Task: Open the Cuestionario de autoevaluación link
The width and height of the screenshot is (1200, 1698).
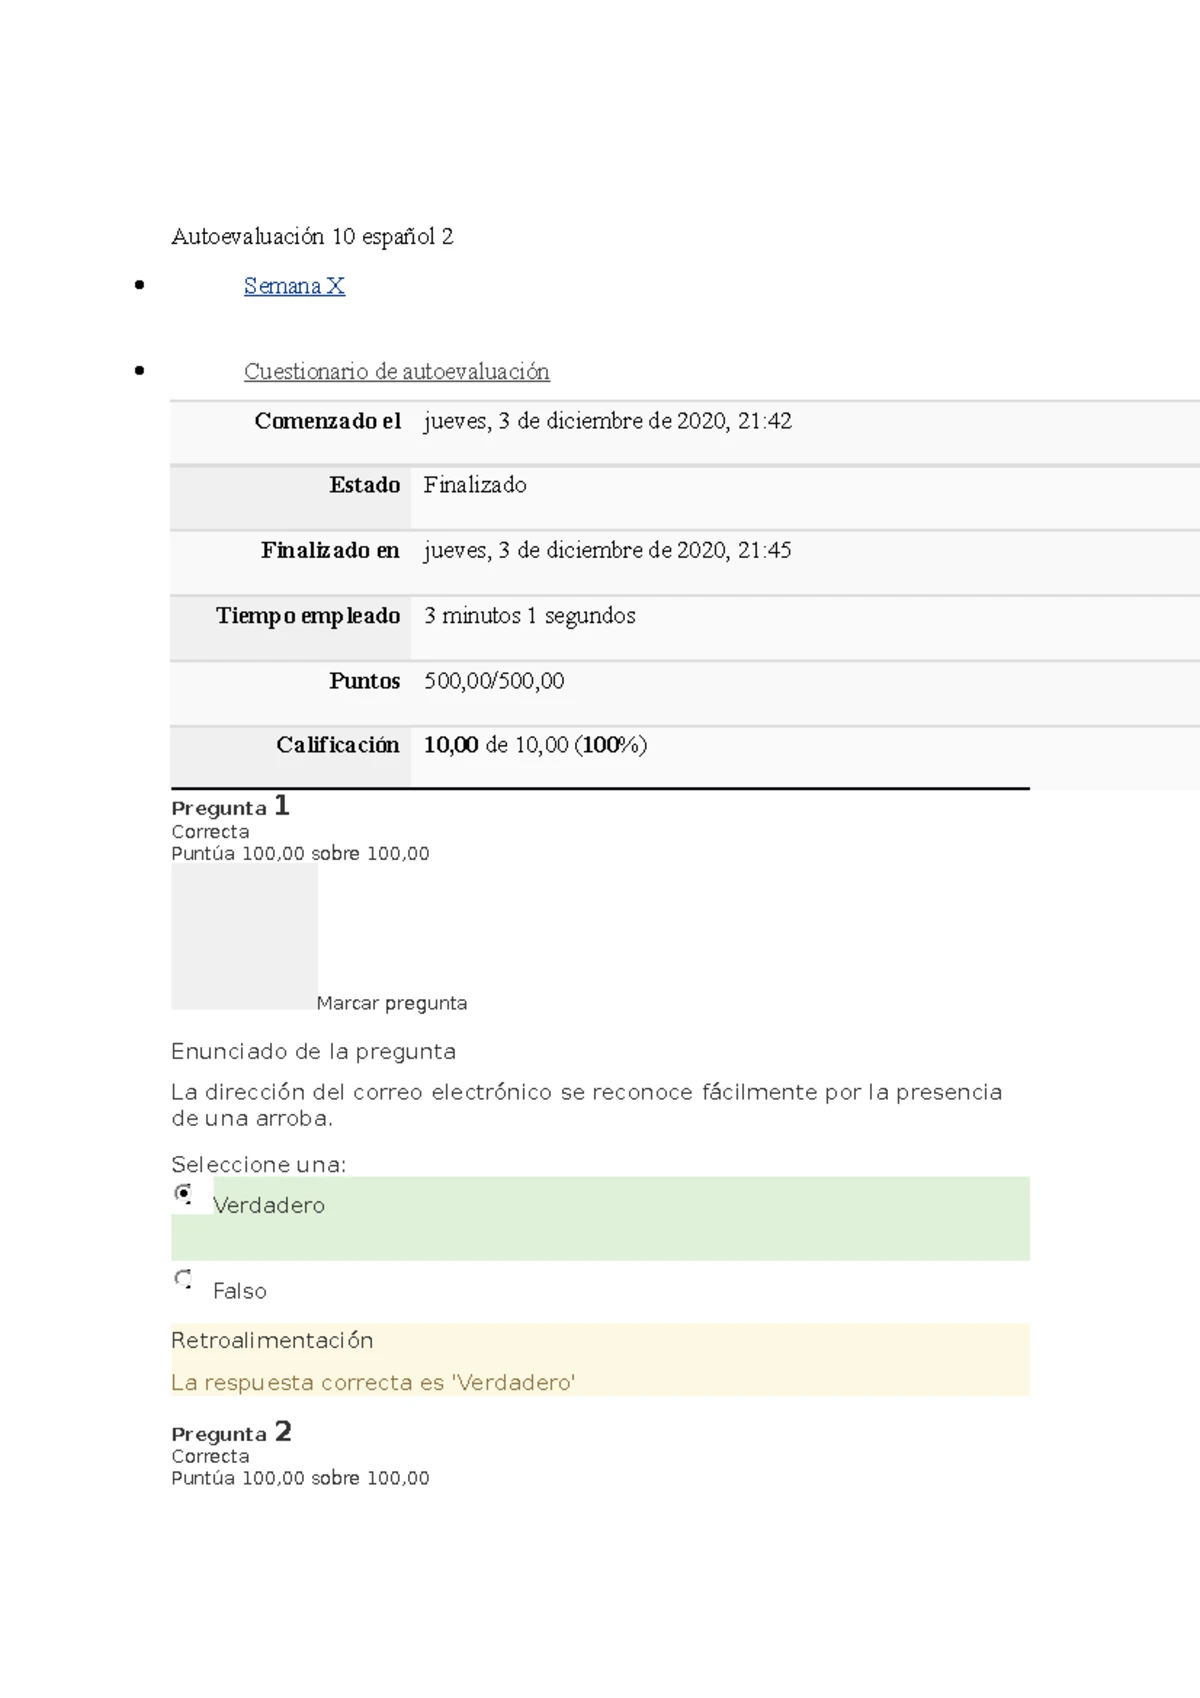Action: click(x=396, y=372)
